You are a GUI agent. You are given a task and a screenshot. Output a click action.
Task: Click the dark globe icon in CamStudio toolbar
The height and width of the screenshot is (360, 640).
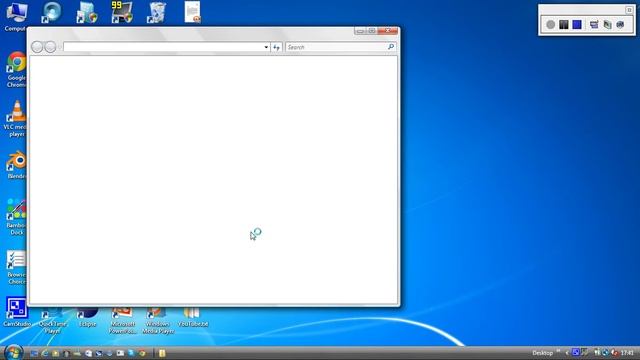click(x=620, y=24)
